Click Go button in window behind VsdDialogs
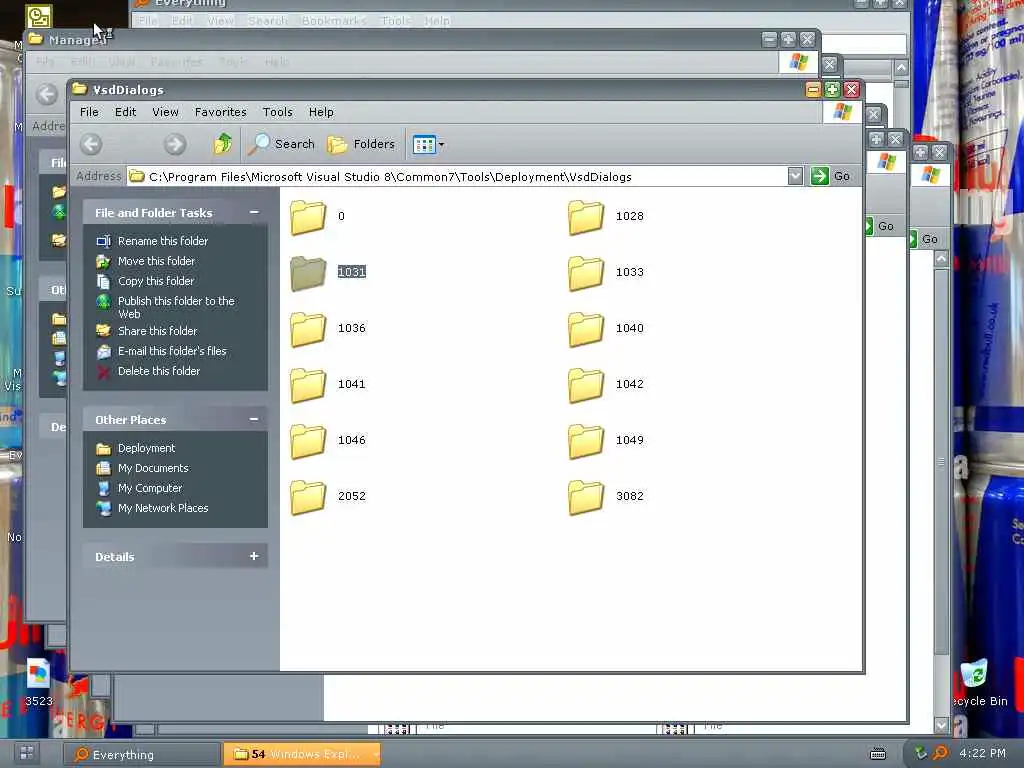Image resolution: width=1024 pixels, height=768 pixels. (880, 226)
